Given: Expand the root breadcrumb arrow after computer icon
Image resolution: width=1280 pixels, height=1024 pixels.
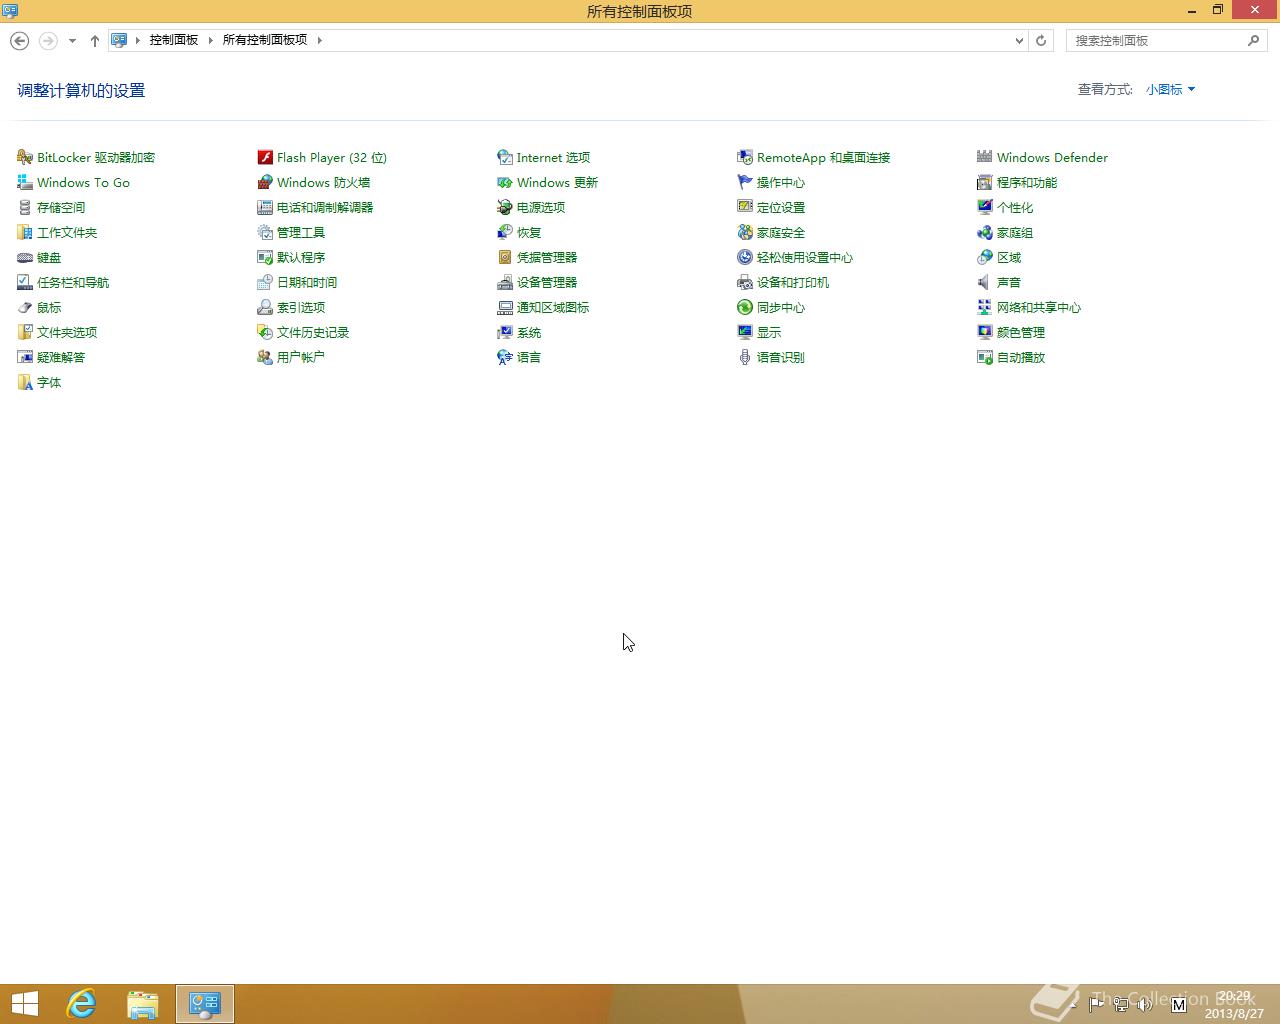Looking at the screenshot, I should [138, 40].
